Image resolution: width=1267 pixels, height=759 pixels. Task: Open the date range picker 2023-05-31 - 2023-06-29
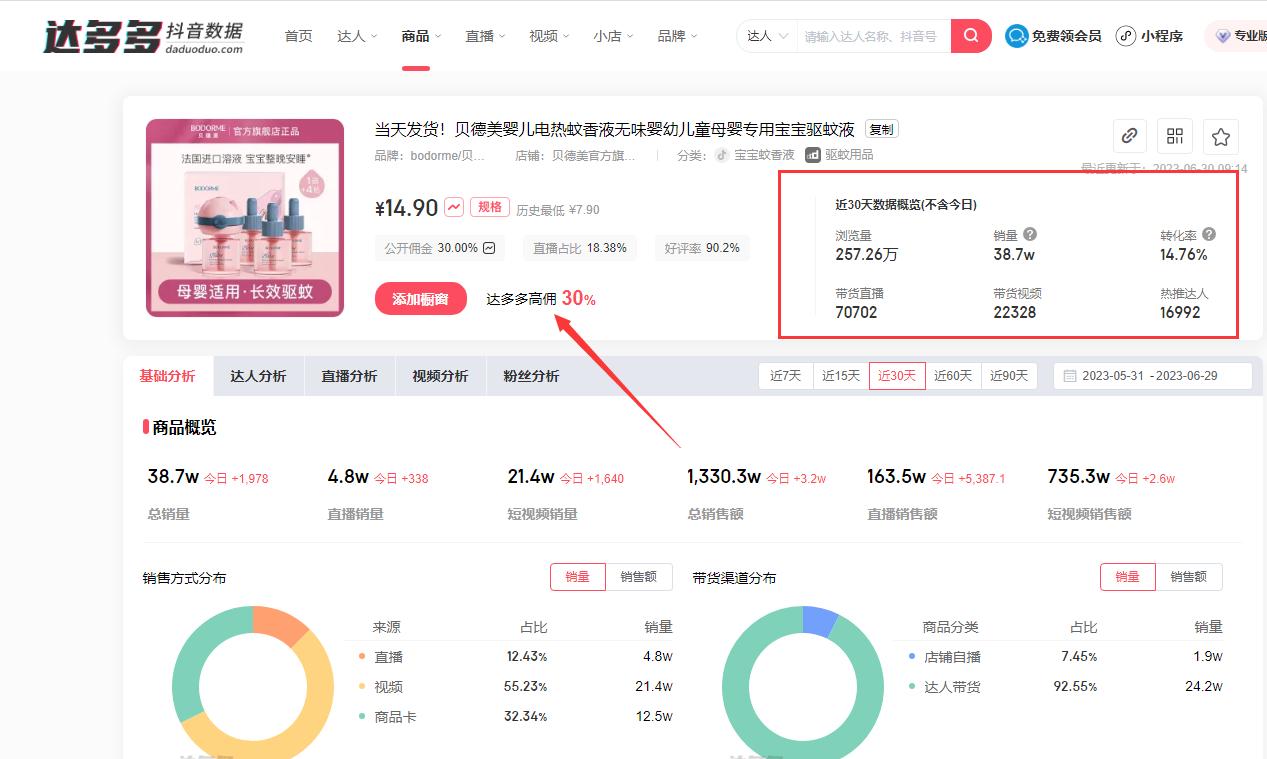[x=1152, y=376]
